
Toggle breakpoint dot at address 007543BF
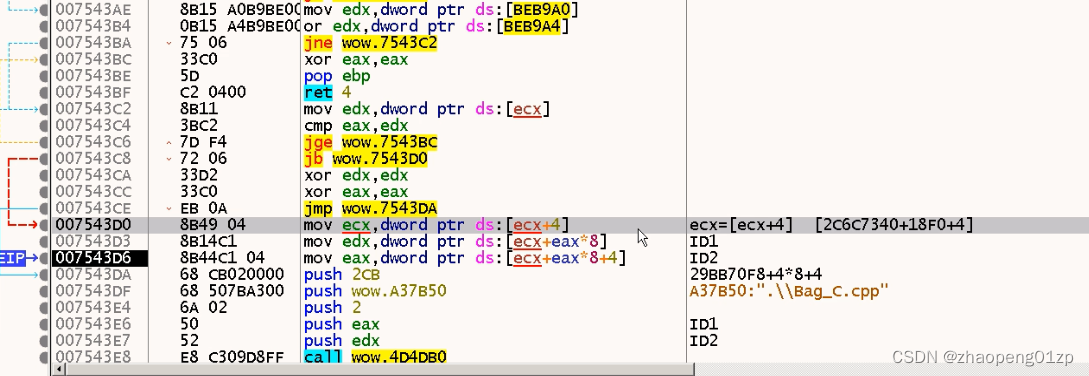click(44, 92)
